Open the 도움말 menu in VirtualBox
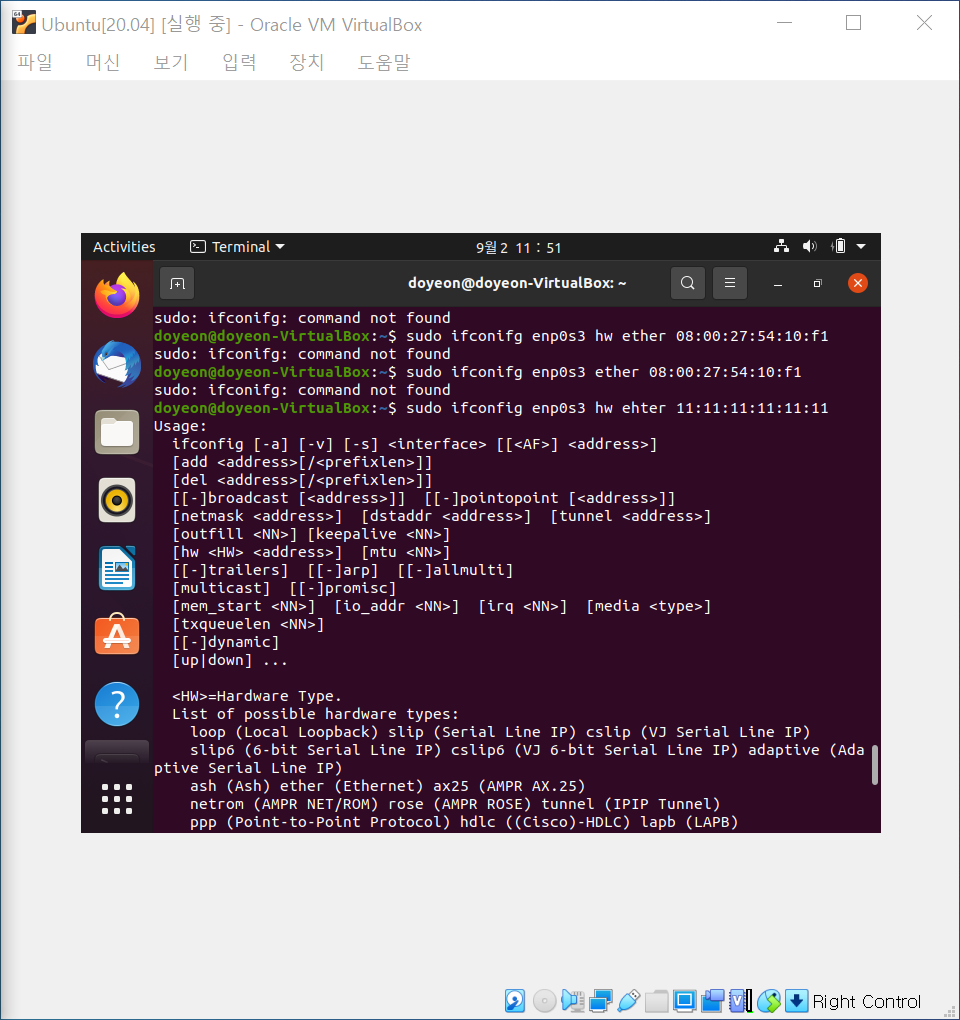 384,62
